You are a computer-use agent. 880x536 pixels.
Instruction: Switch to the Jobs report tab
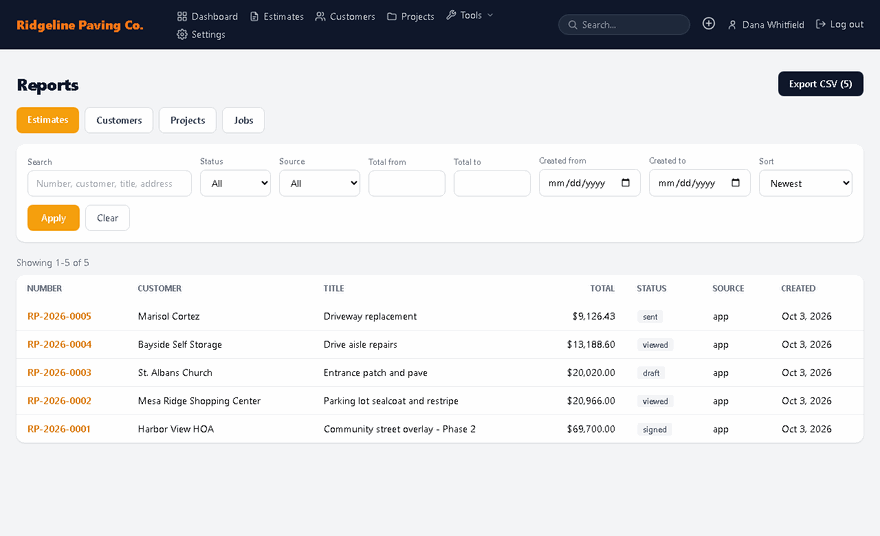(x=244, y=120)
